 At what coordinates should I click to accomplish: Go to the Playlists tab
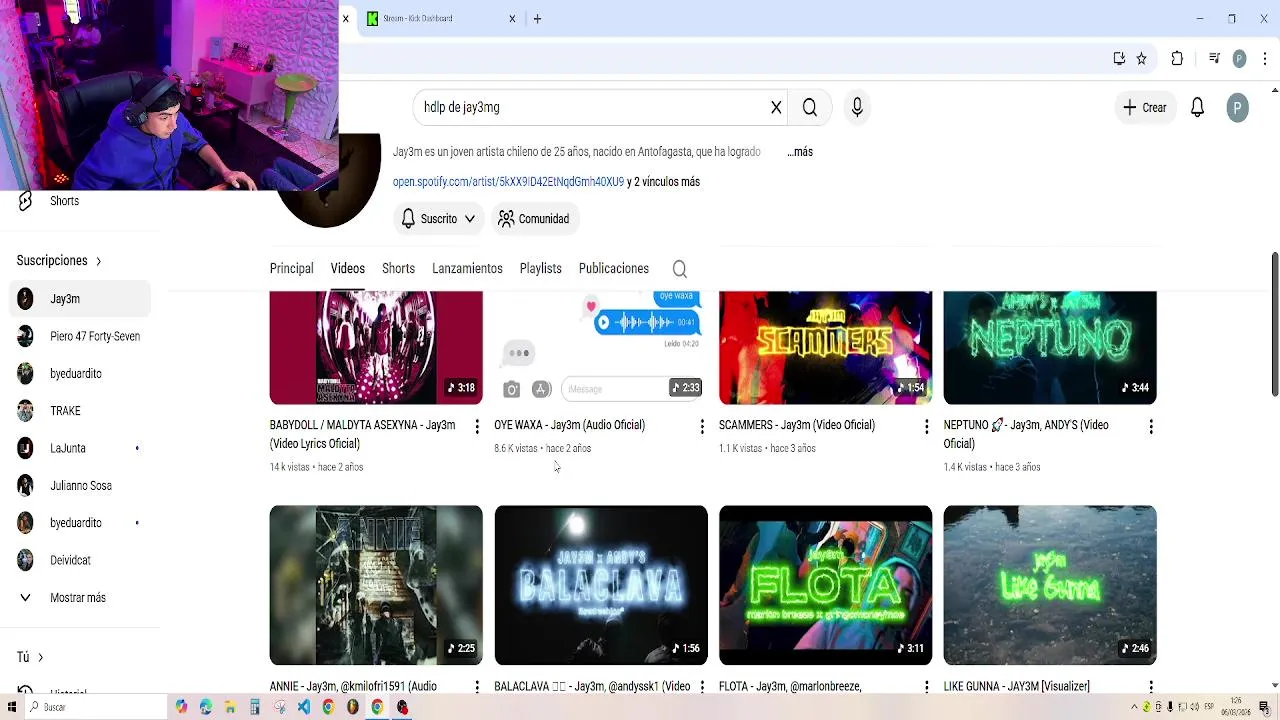(x=540, y=268)
